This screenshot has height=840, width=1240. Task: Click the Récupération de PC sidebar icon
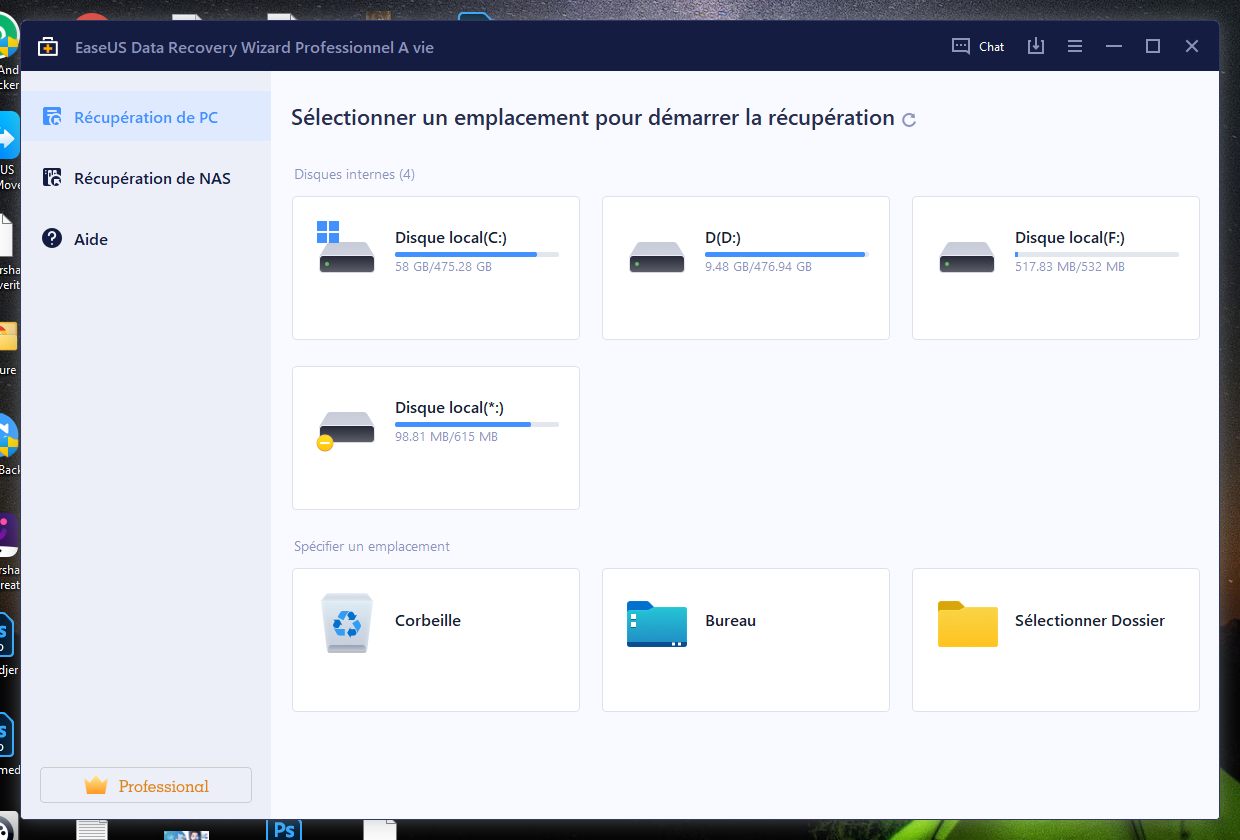pyautogui.click(x=52, y=117)
